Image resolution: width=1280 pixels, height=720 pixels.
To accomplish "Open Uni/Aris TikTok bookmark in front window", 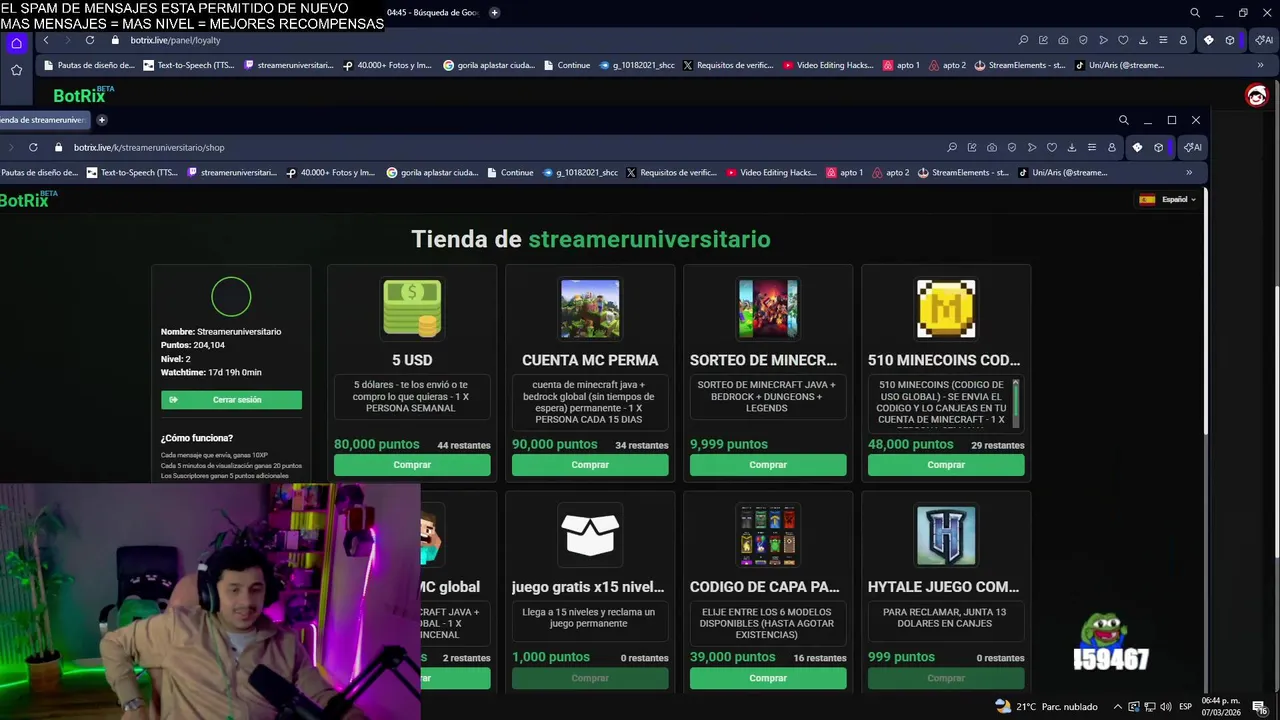I will (1063, 172).
